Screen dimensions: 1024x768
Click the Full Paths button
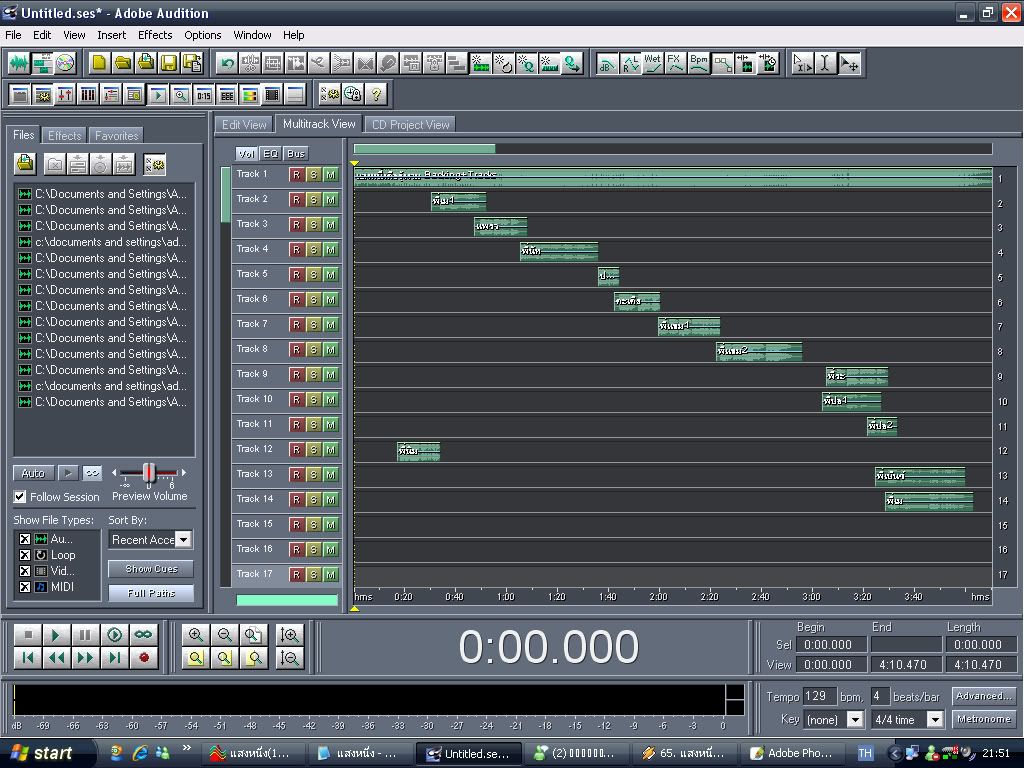pos(151,593)
